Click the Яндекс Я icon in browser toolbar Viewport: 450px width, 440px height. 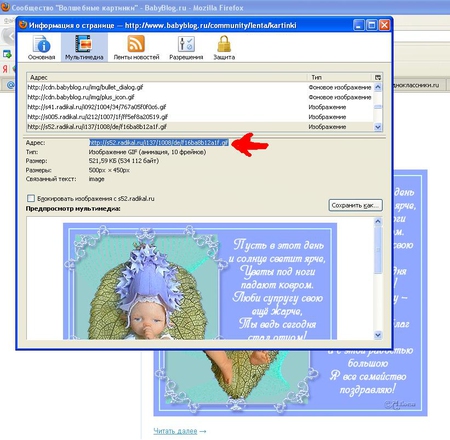(x=5, y=69)
